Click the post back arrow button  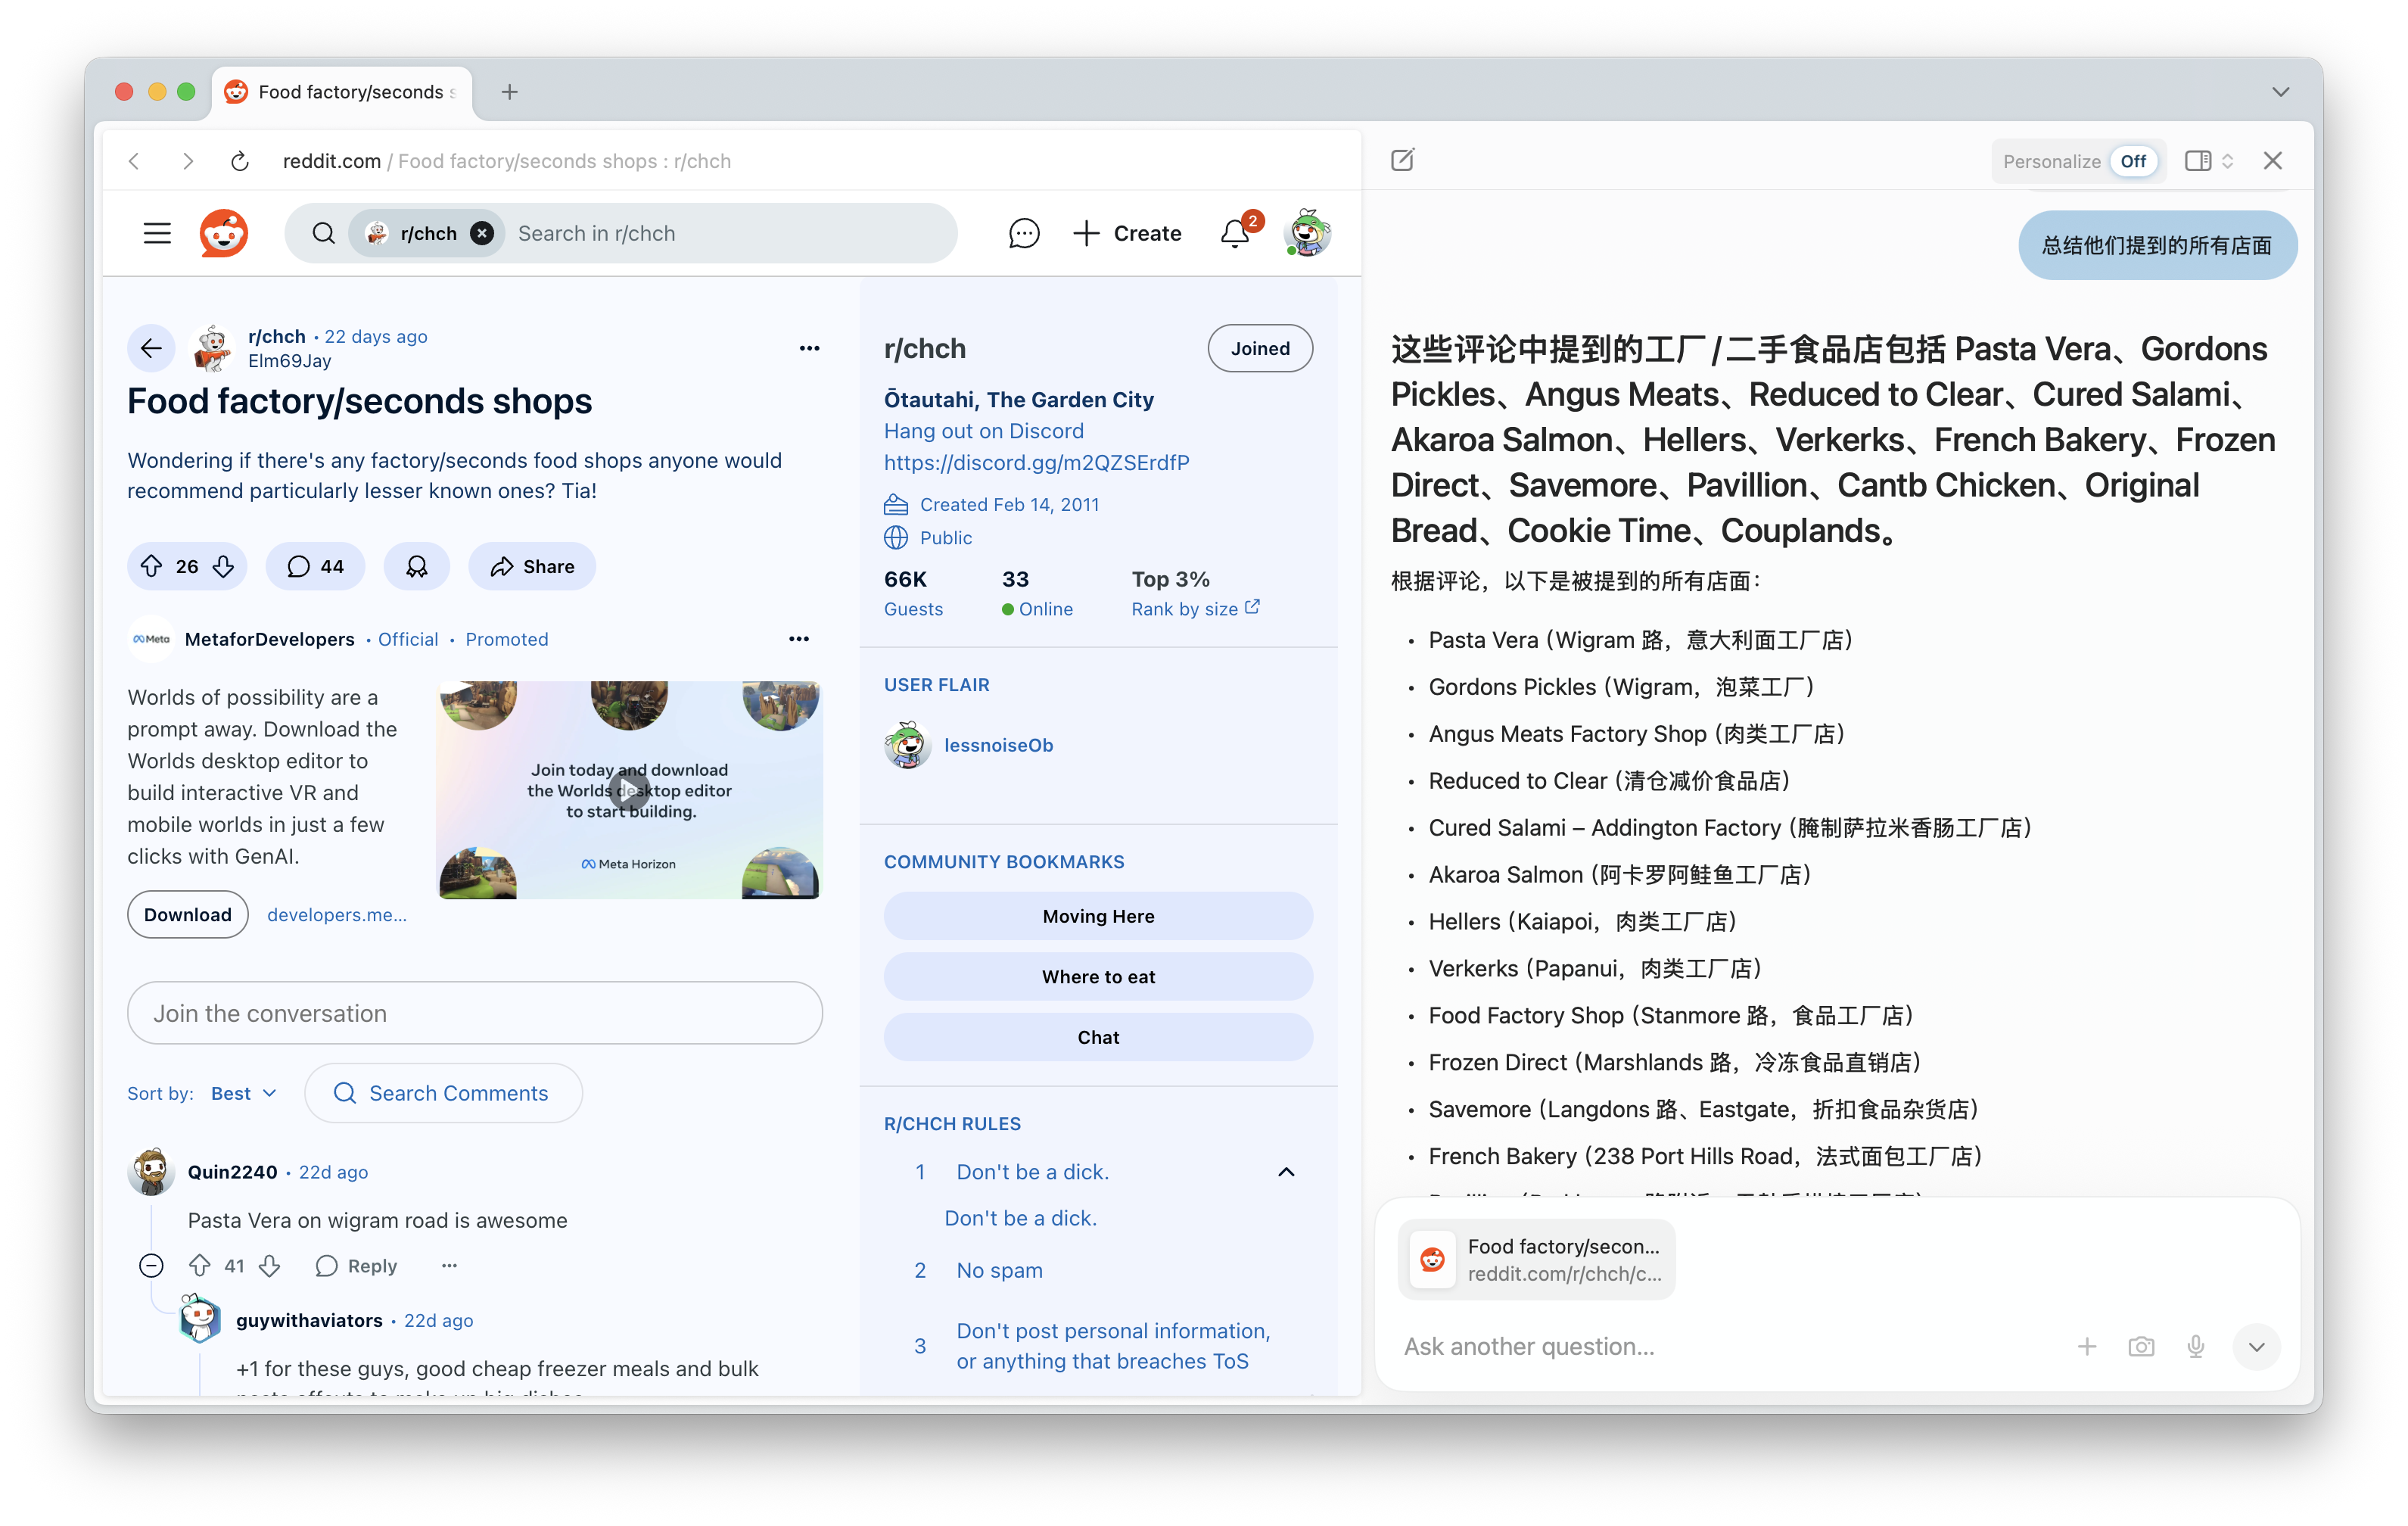151,348
